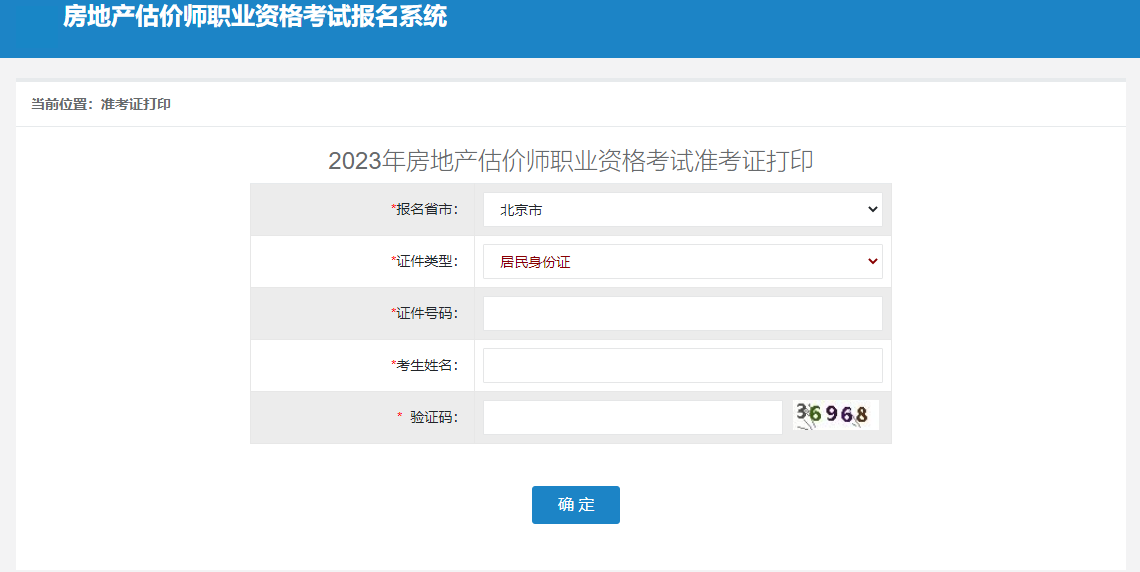Click the arrow on the 居民身份证 select box
This screenshot has height=572, width=1140.
coord(873,262)
